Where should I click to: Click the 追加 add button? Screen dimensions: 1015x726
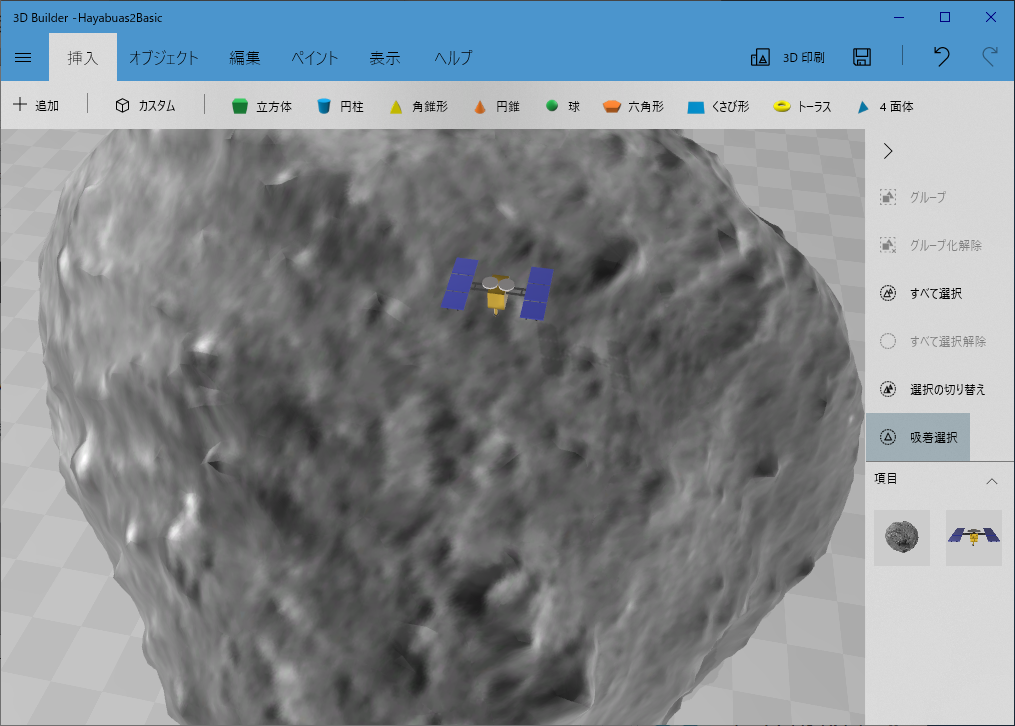click(x=36, y=105)
